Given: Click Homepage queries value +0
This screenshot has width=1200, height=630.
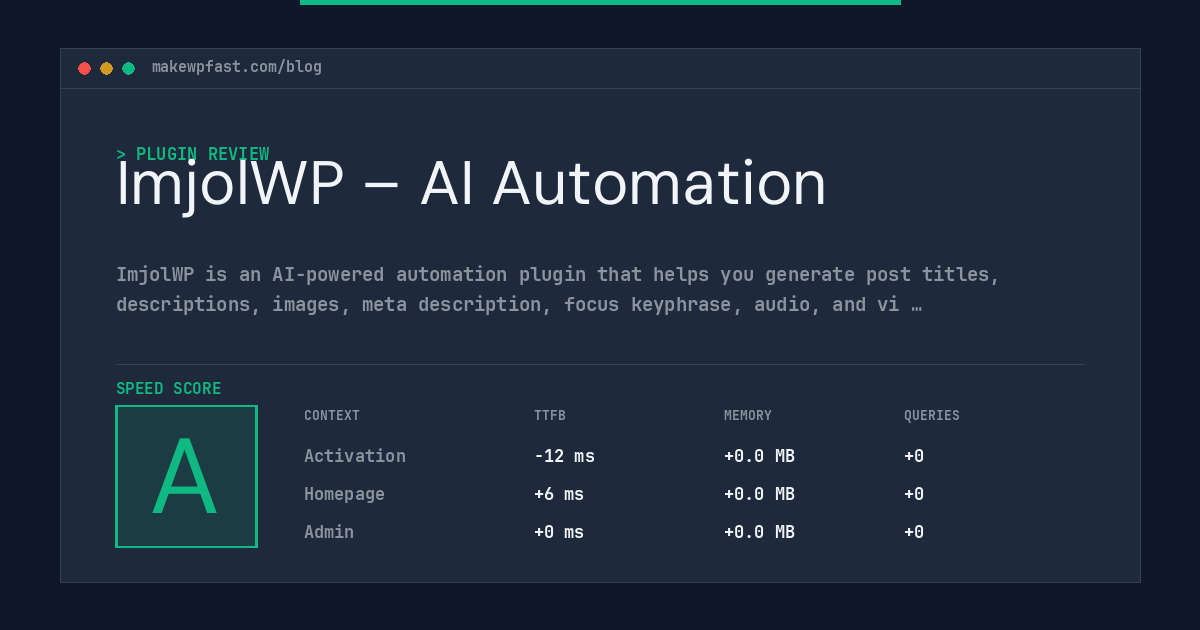Looking at the screenshot, I should [x=914, y=494].
